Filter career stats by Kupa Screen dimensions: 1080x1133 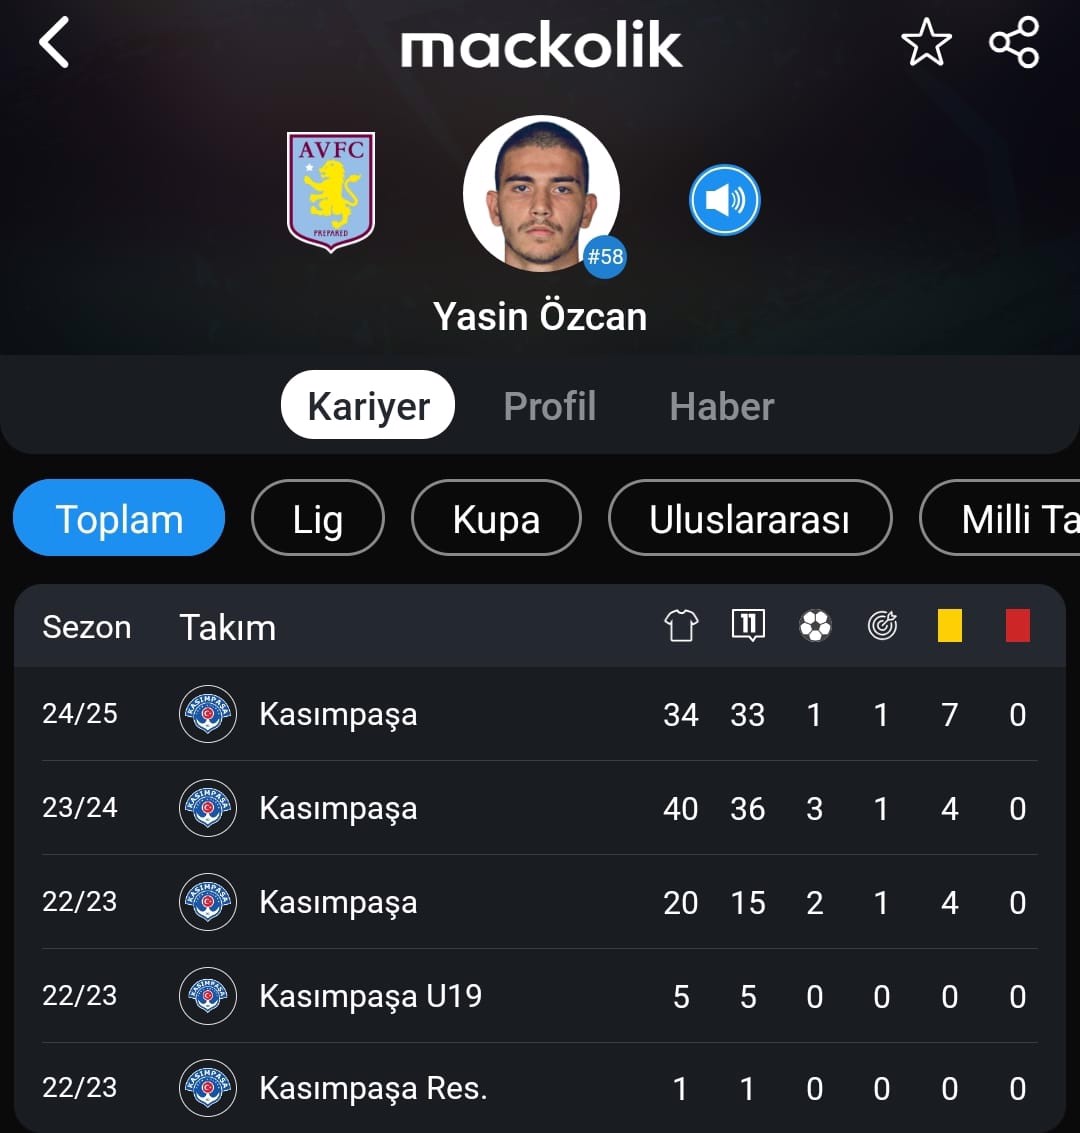pos(496,518)
